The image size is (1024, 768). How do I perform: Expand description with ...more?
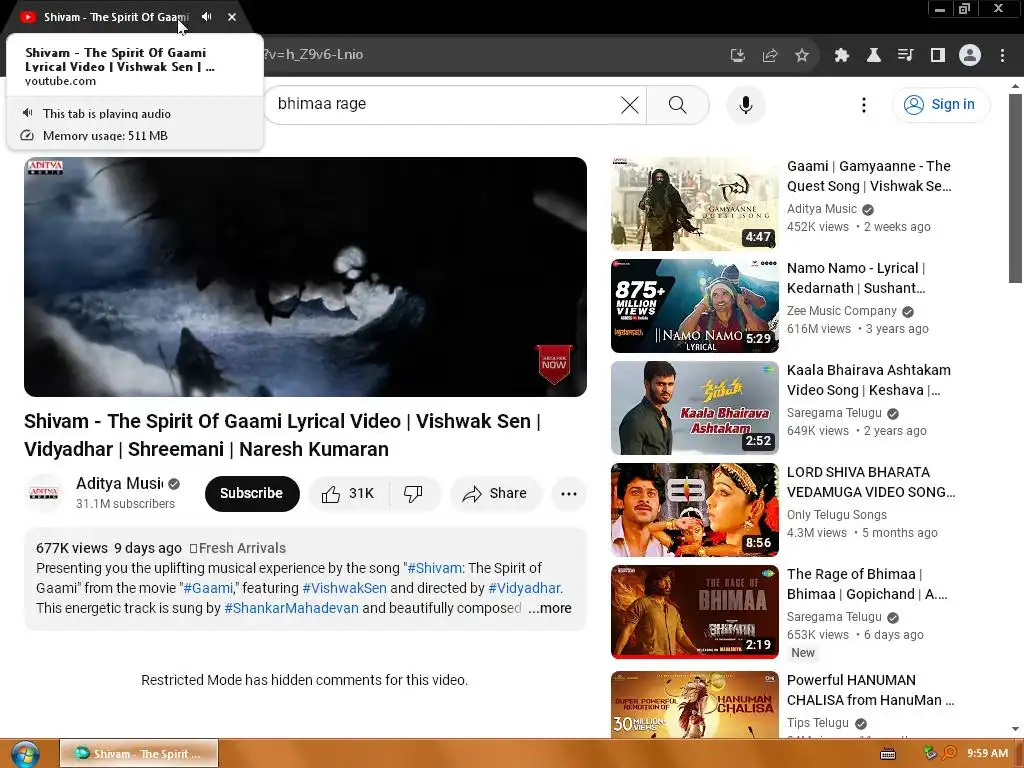(550, 609)
